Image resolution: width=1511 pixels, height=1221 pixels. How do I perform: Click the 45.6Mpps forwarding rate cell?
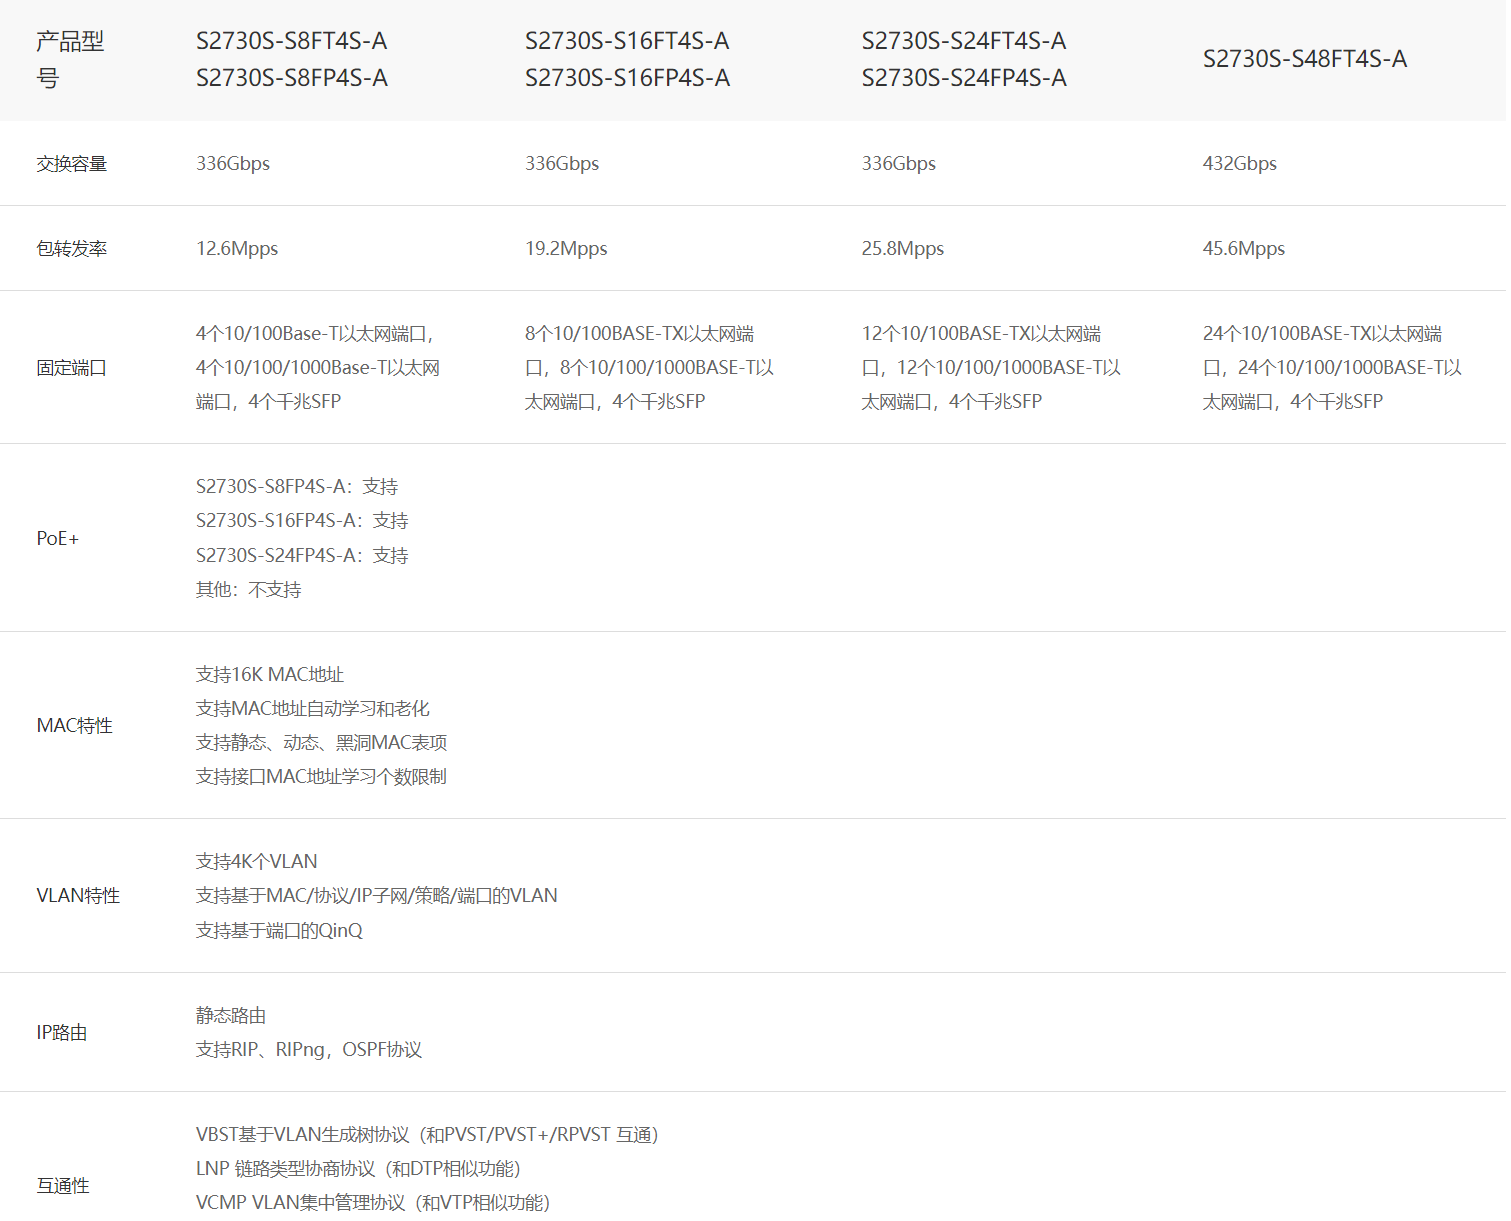(x=1243, y=249)
